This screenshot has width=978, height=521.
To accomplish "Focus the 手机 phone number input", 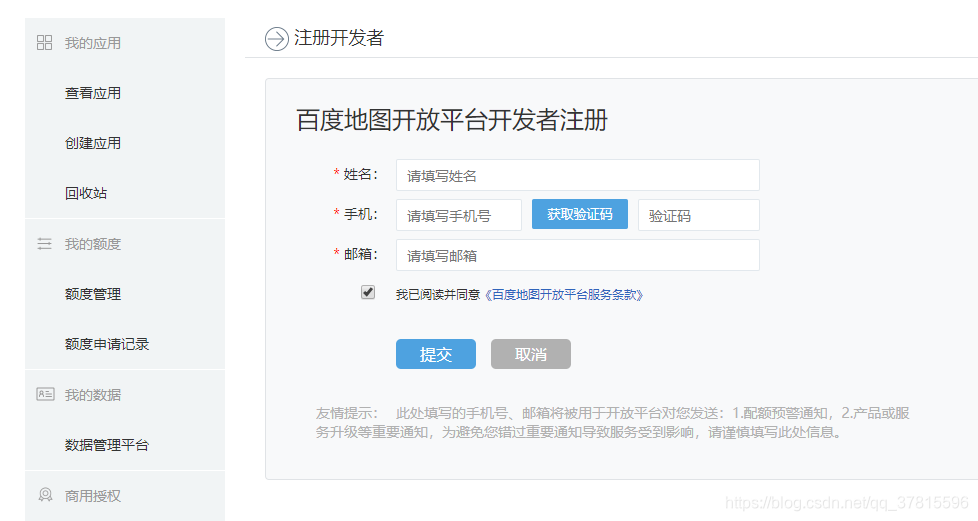I will (458, 215).
